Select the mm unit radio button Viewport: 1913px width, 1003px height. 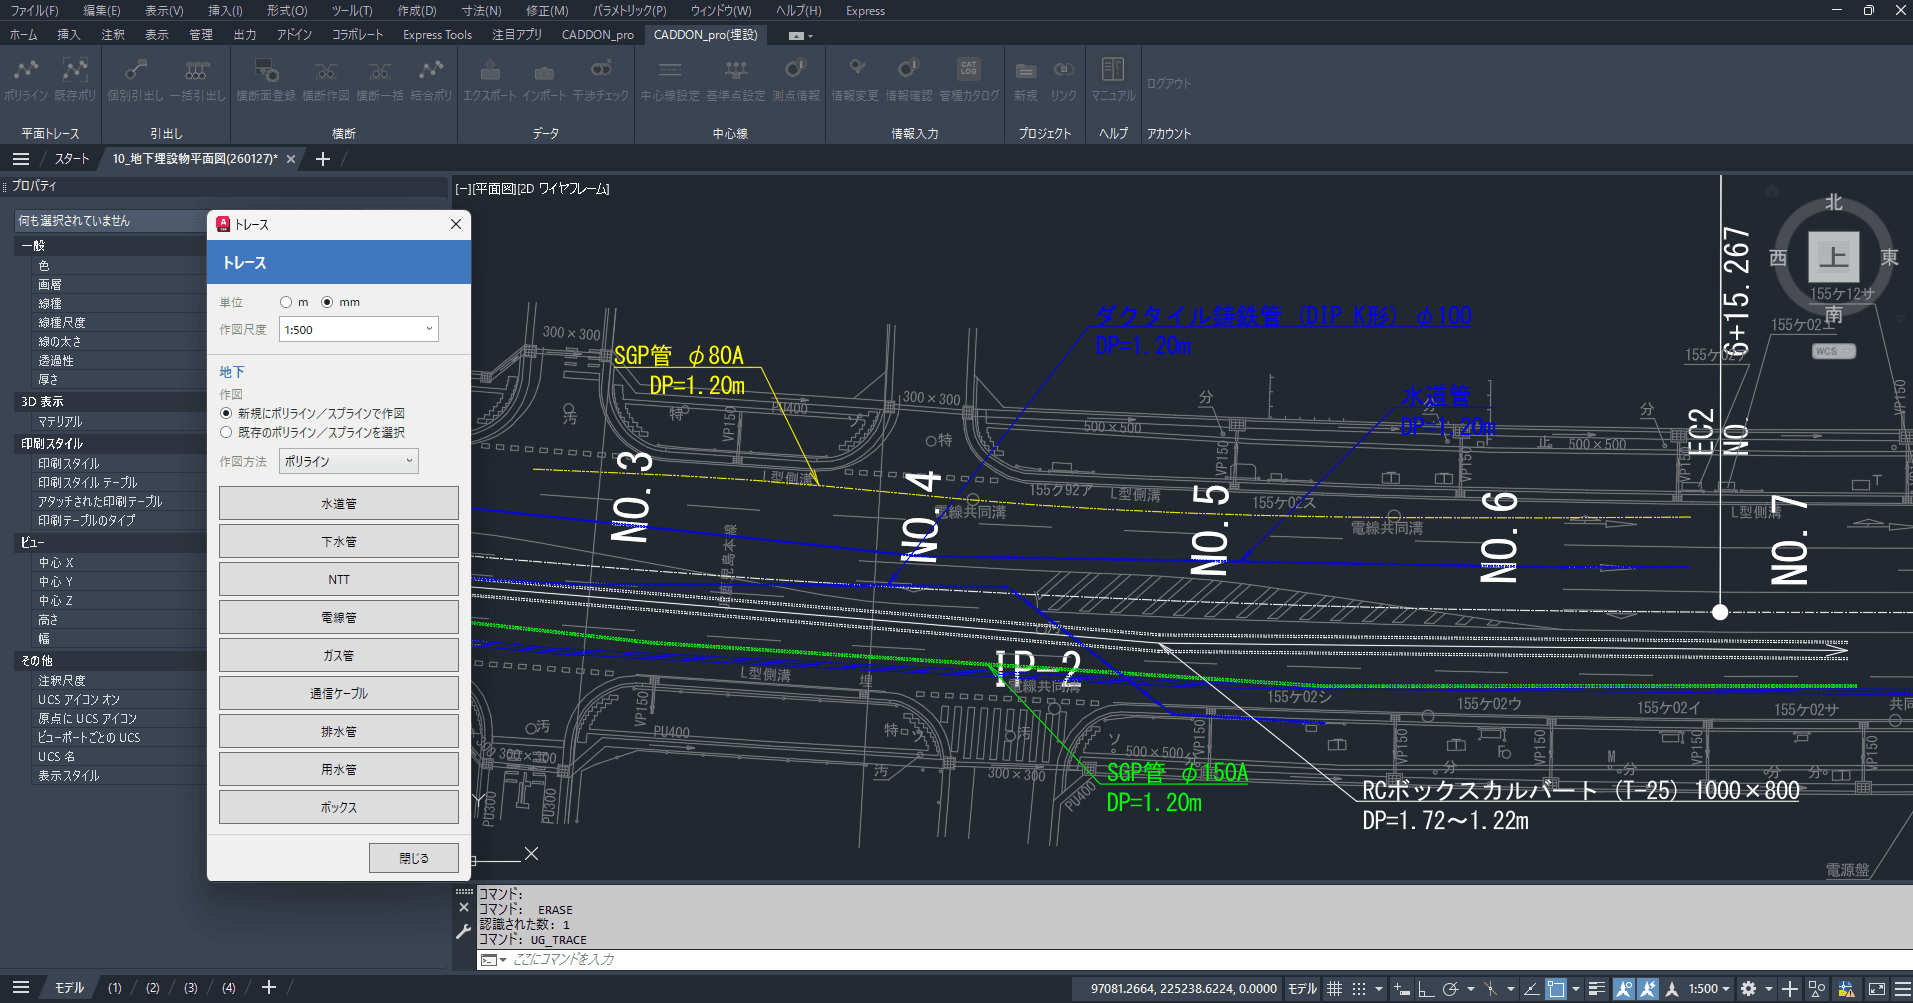tap(327, 302)
